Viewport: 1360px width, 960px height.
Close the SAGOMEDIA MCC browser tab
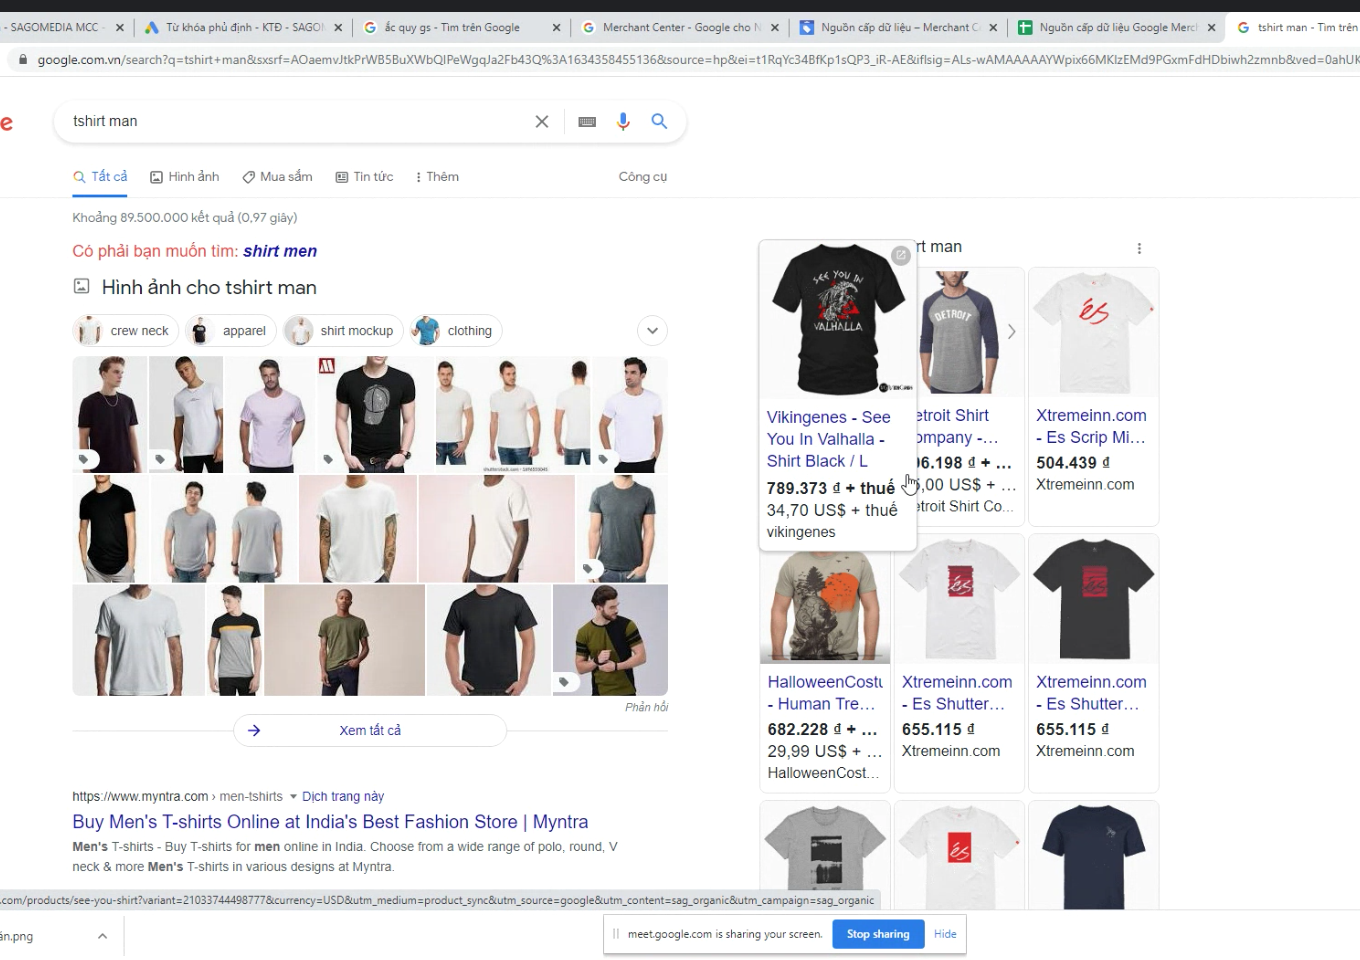(120, 28)
